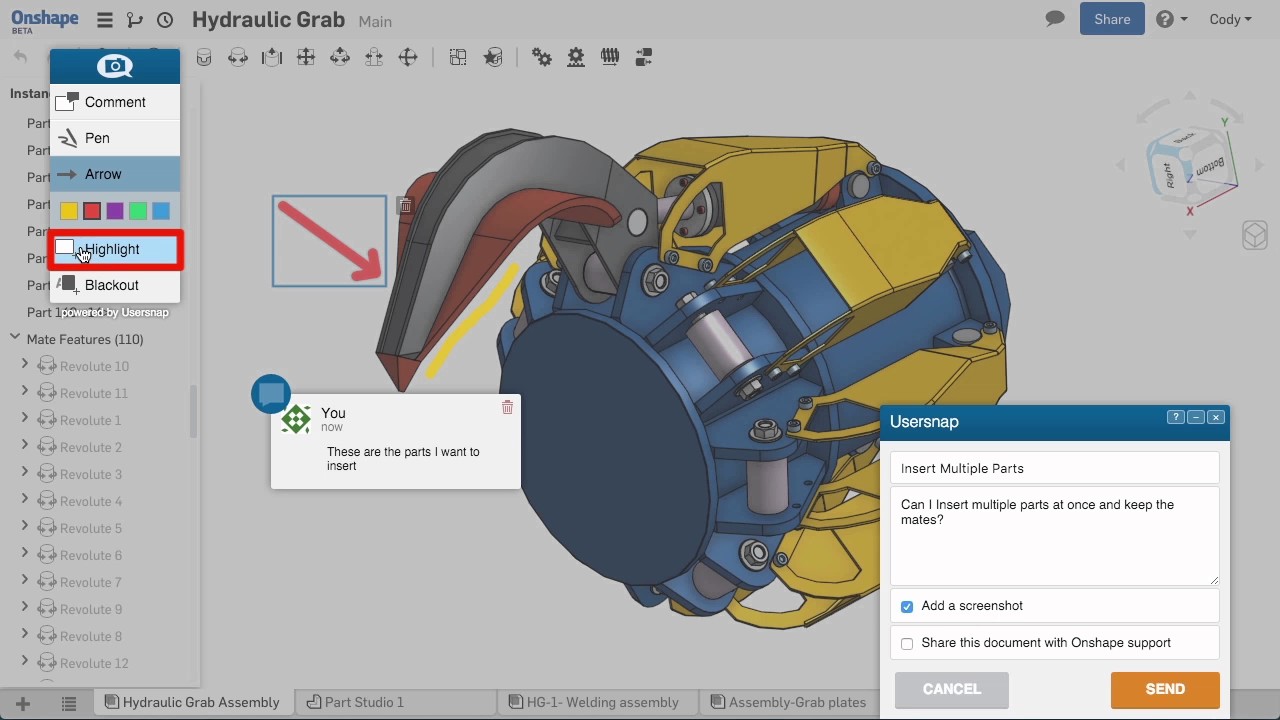The width and height of the screenshot is (1280, 720).
Task: Open the Onshape main hamburger menu
Action: coord(105,20)
